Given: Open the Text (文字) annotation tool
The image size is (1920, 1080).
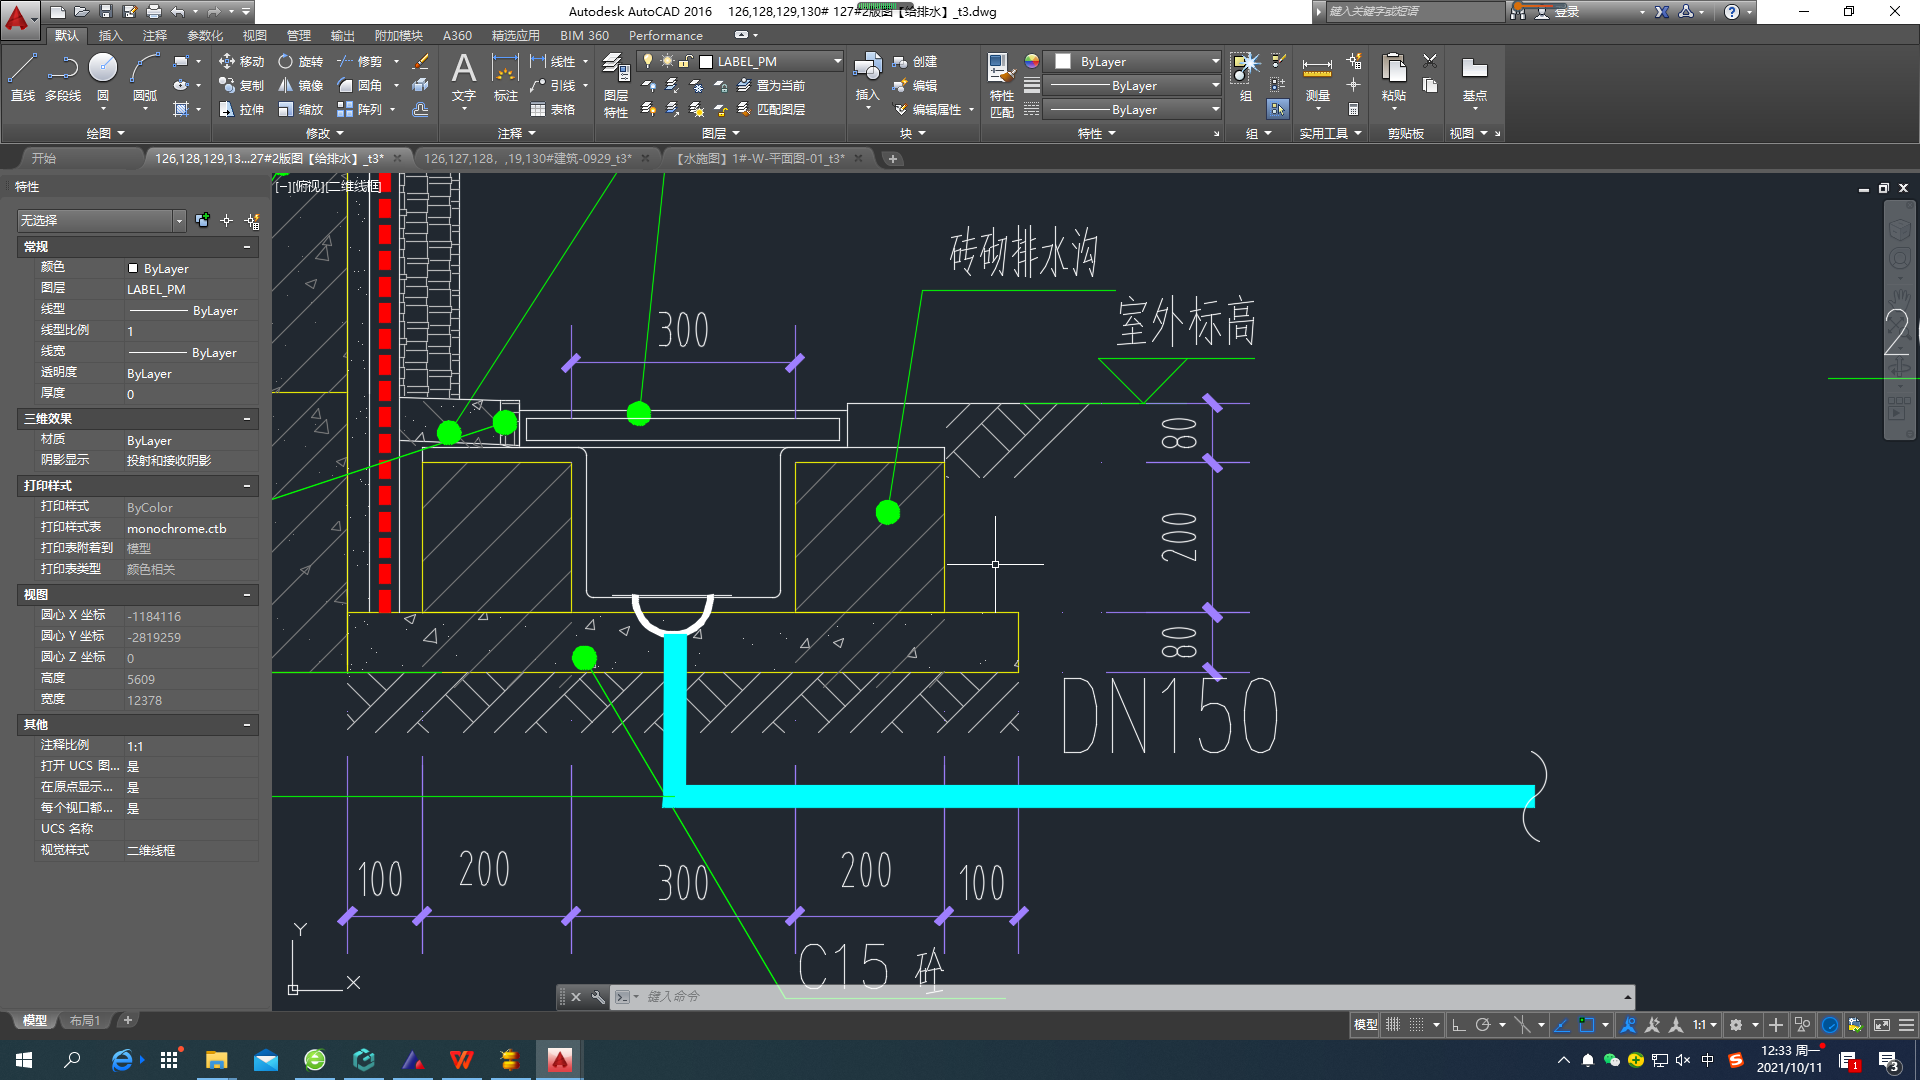Looking at the screenshot, I should point(463,77).
